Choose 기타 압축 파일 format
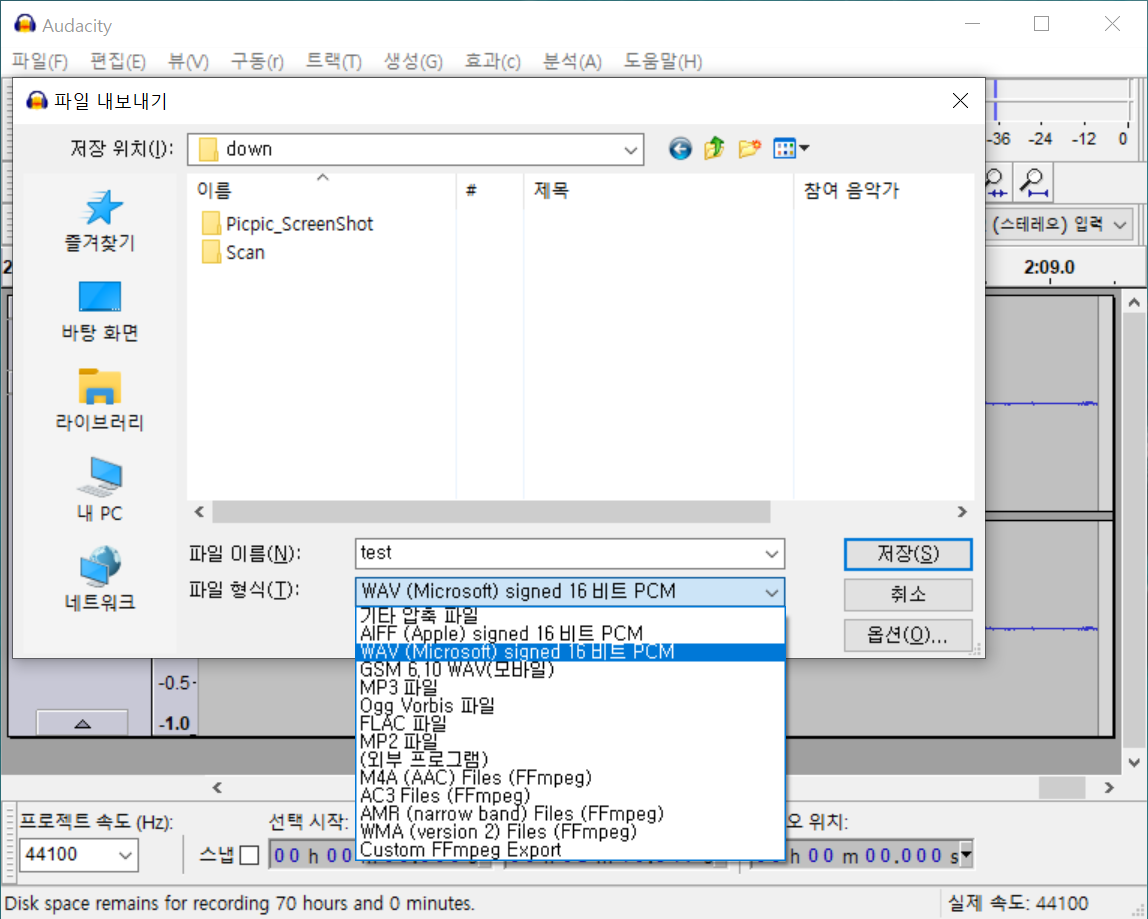Image resolution: width=1148 pixels, height=919 pixels. click(570, 616)
